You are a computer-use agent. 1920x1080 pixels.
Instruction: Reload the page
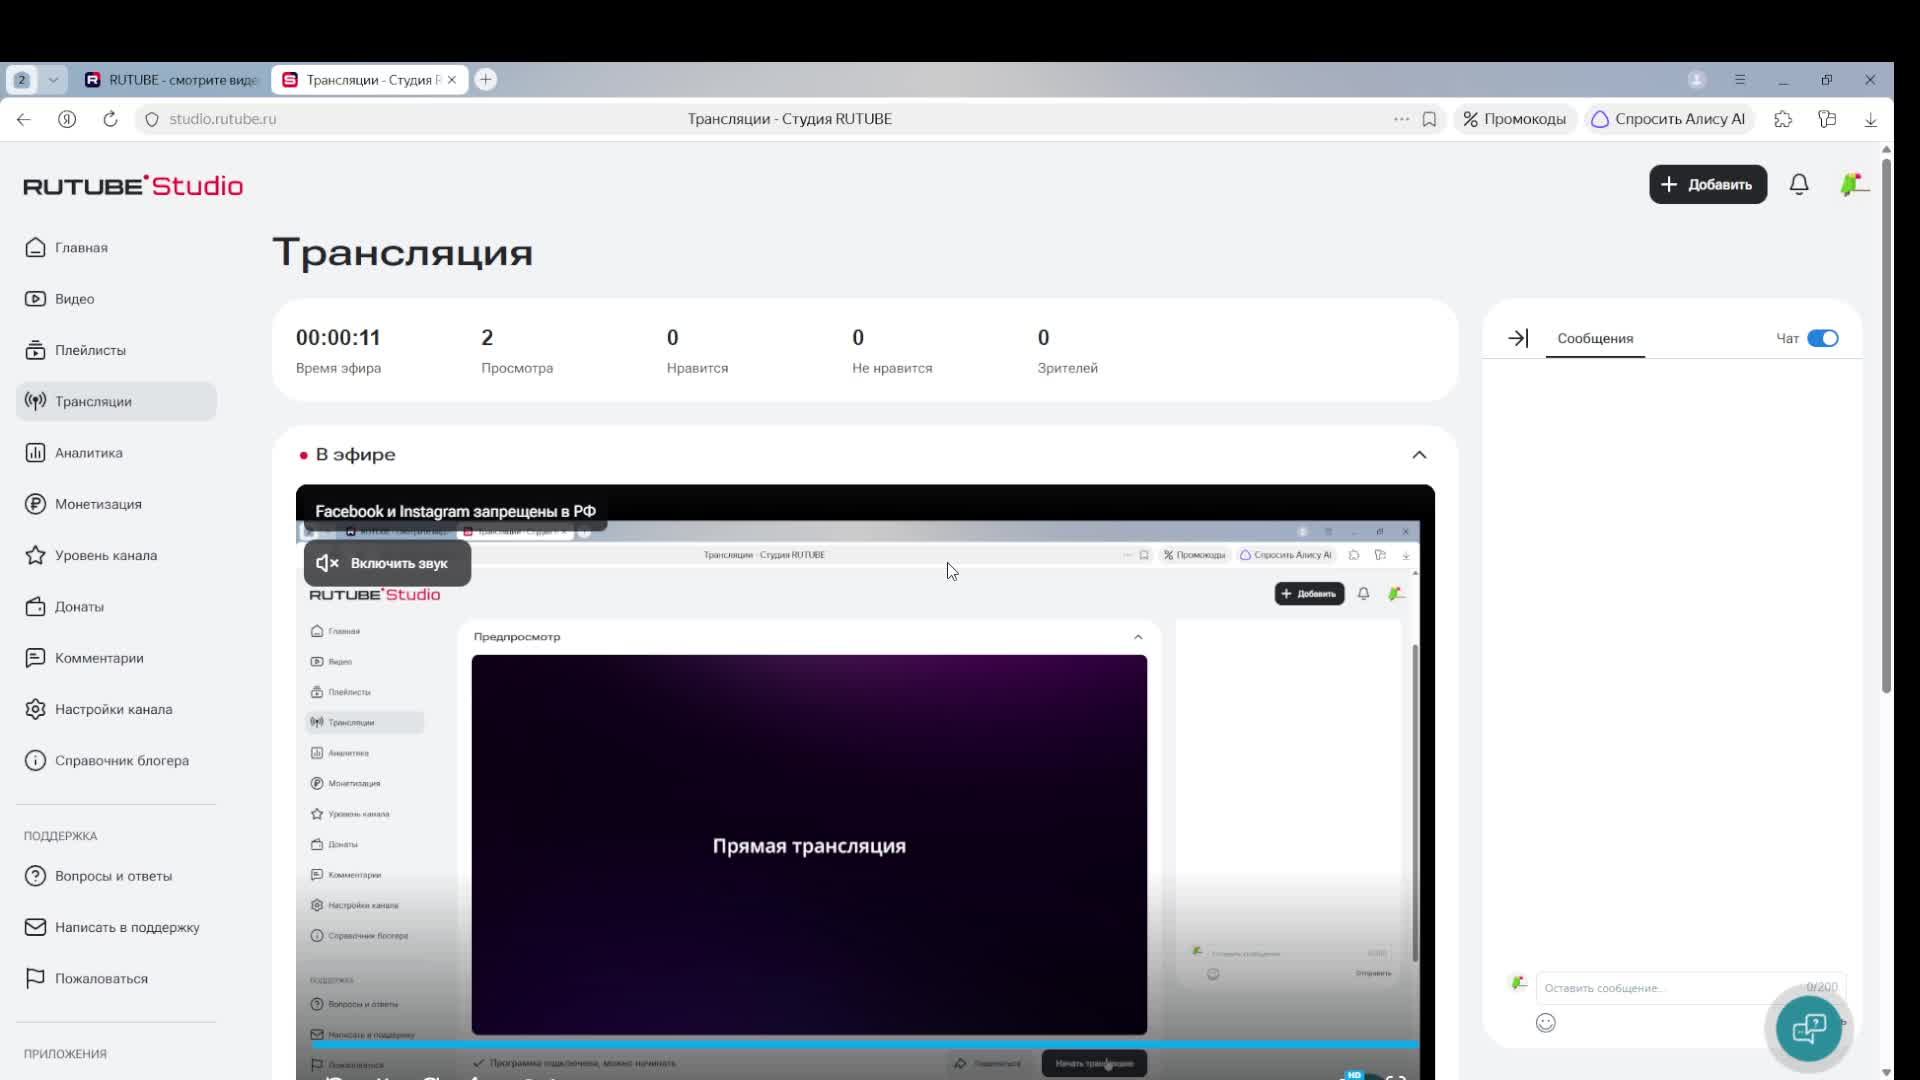(x=110, y=119)
